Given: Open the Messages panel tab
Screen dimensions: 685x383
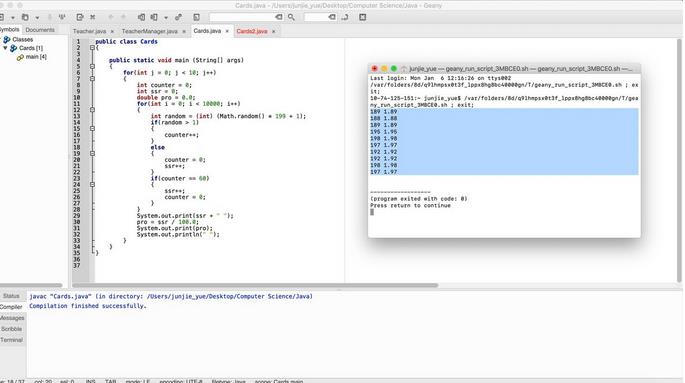Looking at the screenshot, I should 12,318.
